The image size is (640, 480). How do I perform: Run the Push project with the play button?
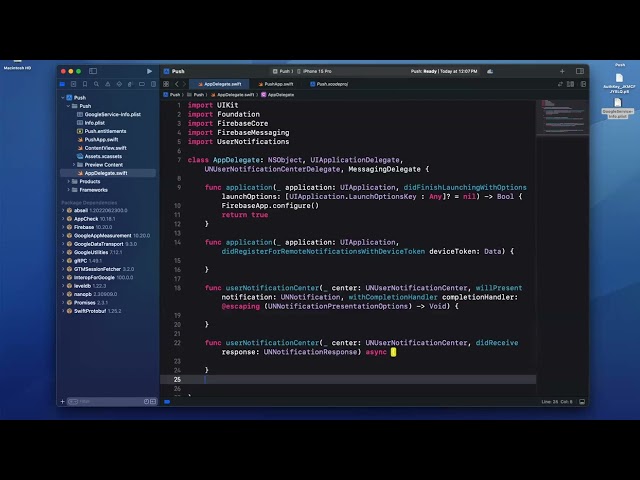[x=149, y=71]
